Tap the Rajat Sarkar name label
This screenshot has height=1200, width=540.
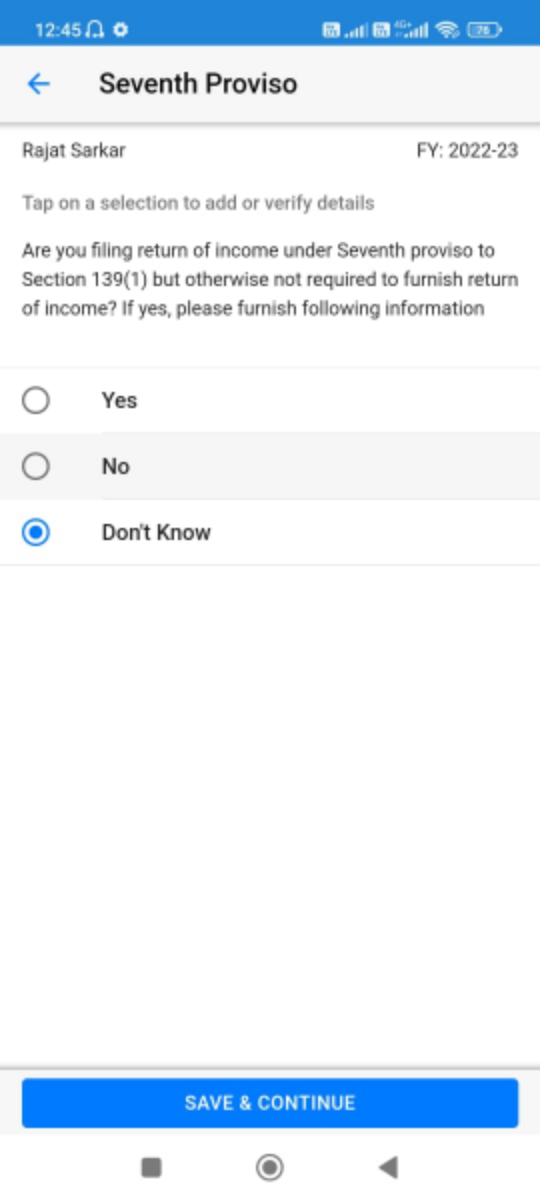point(74,151)
